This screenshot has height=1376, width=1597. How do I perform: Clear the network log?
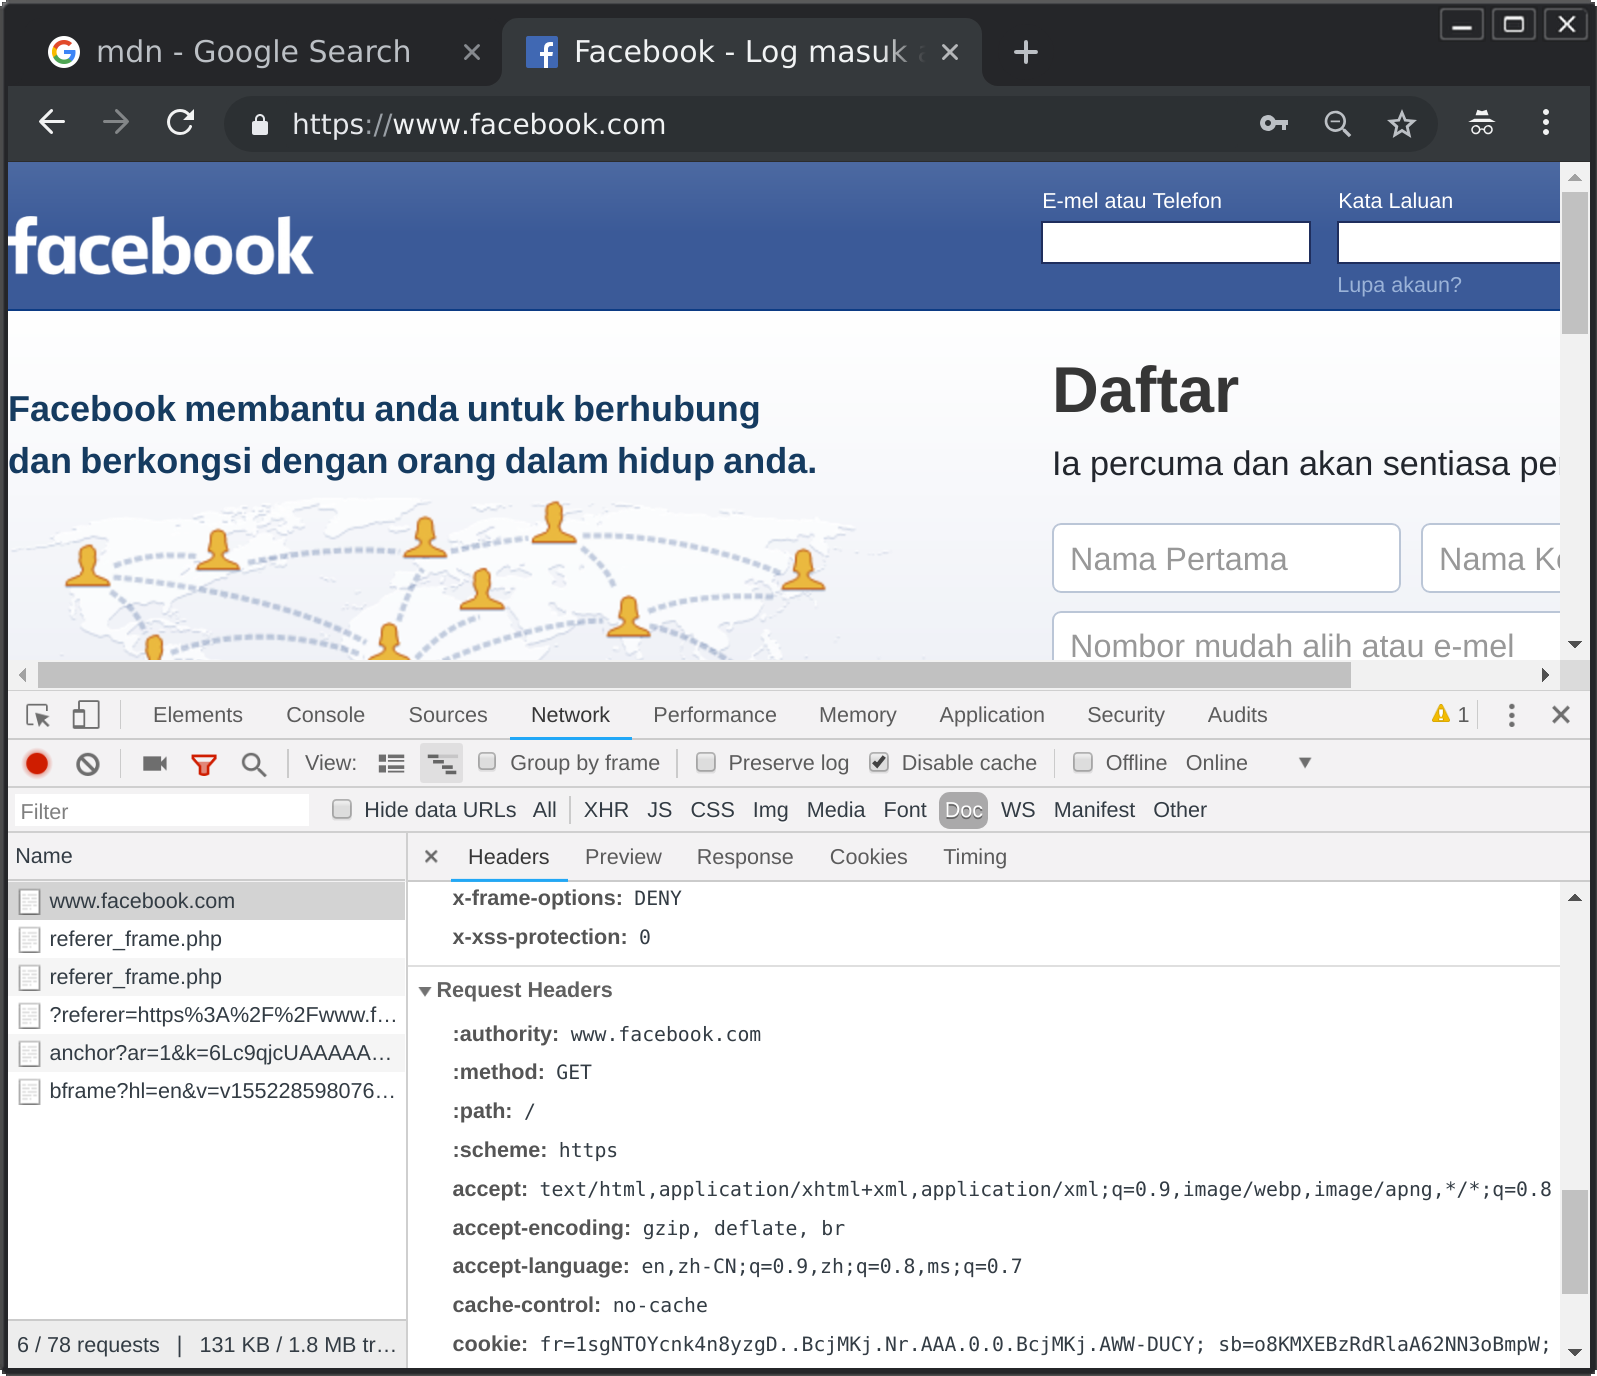[x=88, y=764]
